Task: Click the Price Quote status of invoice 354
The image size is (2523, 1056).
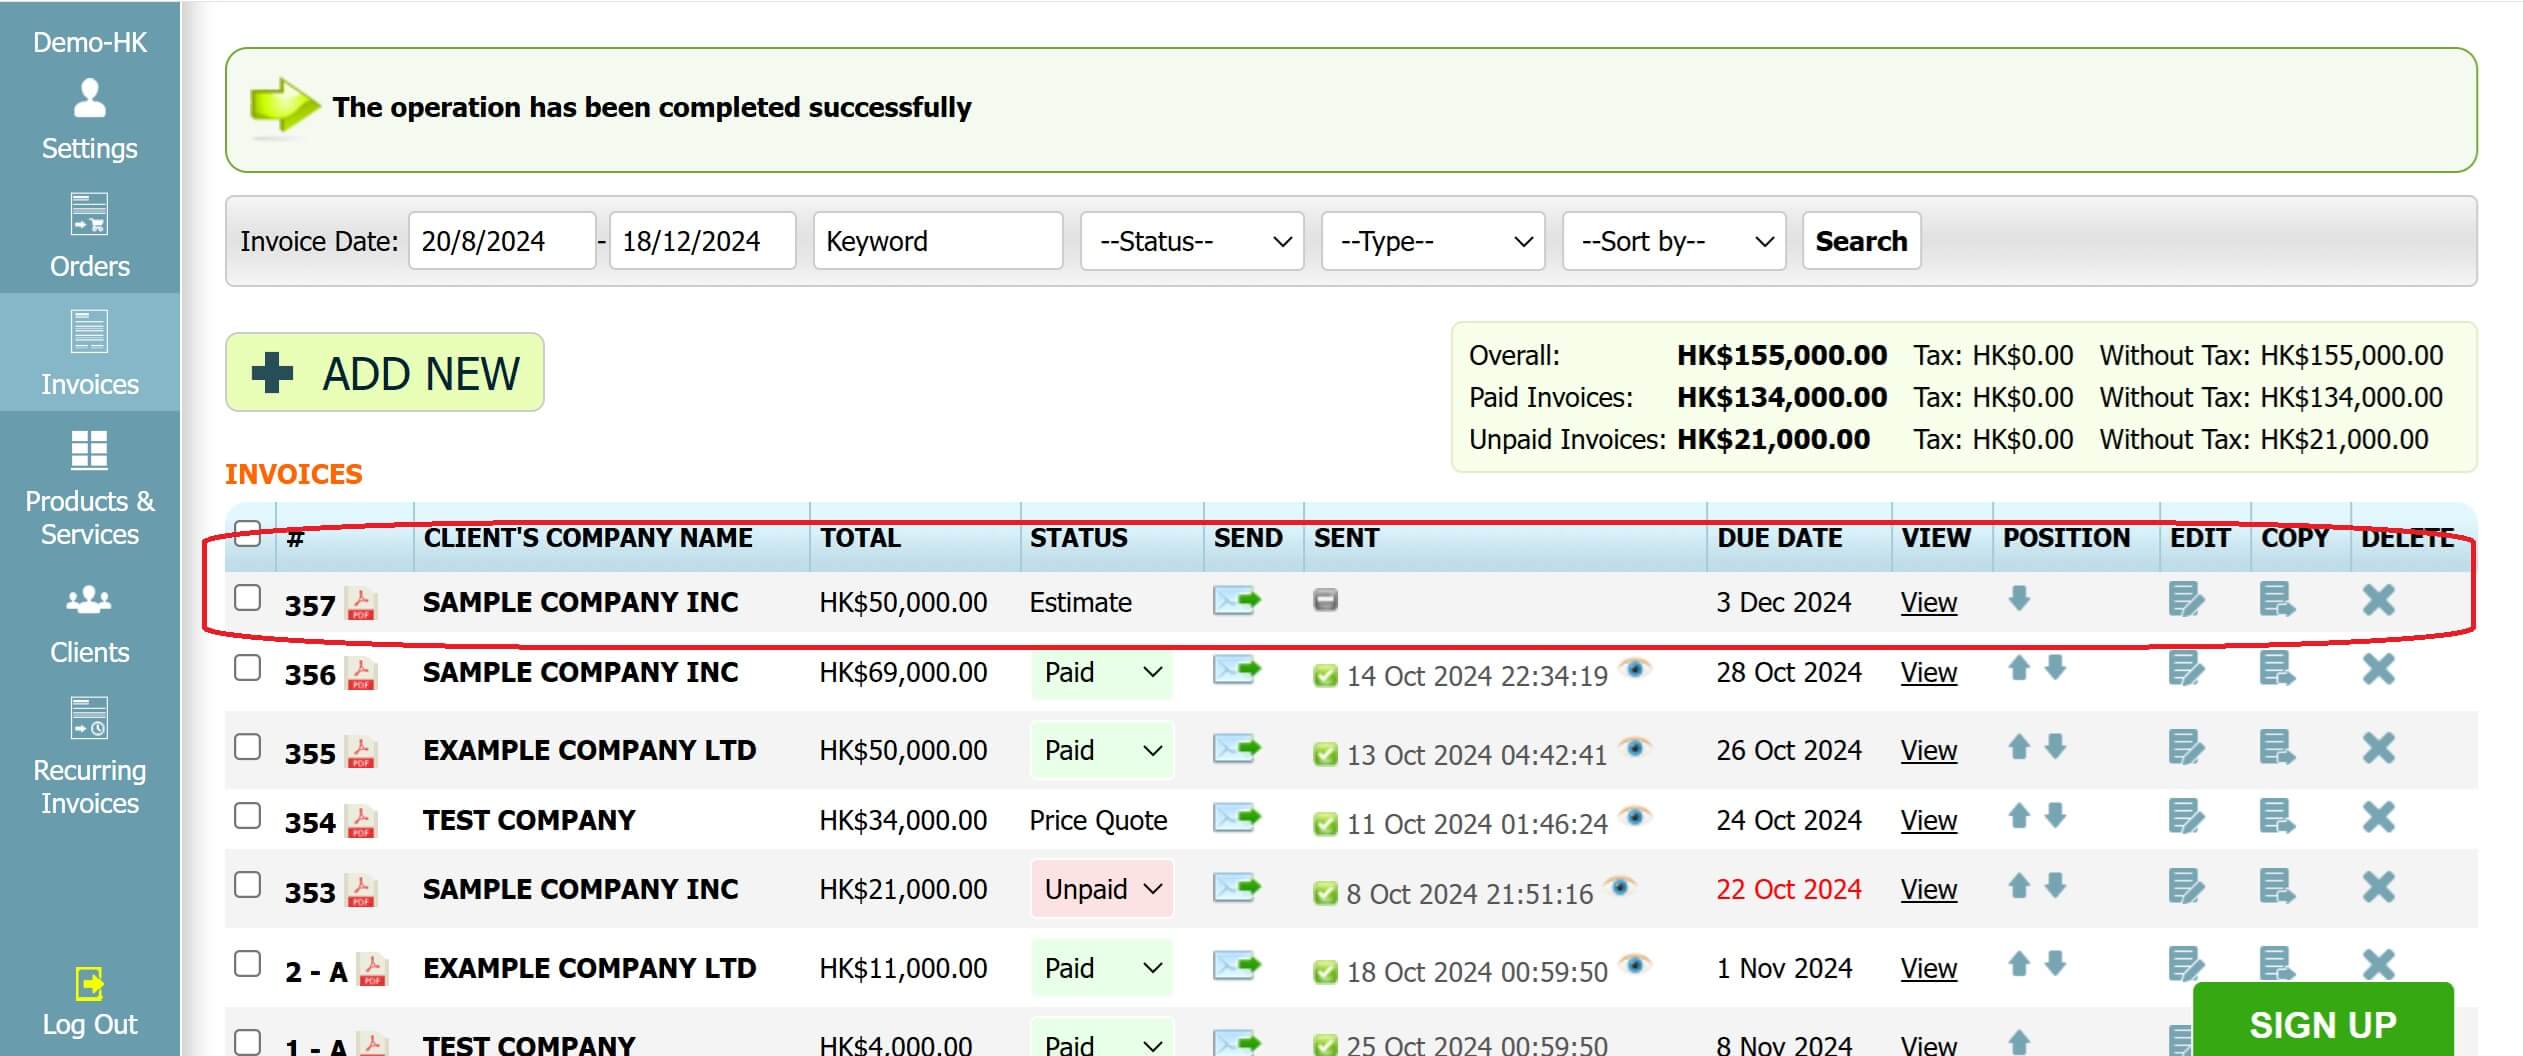Action: [x=1098, y=821]
